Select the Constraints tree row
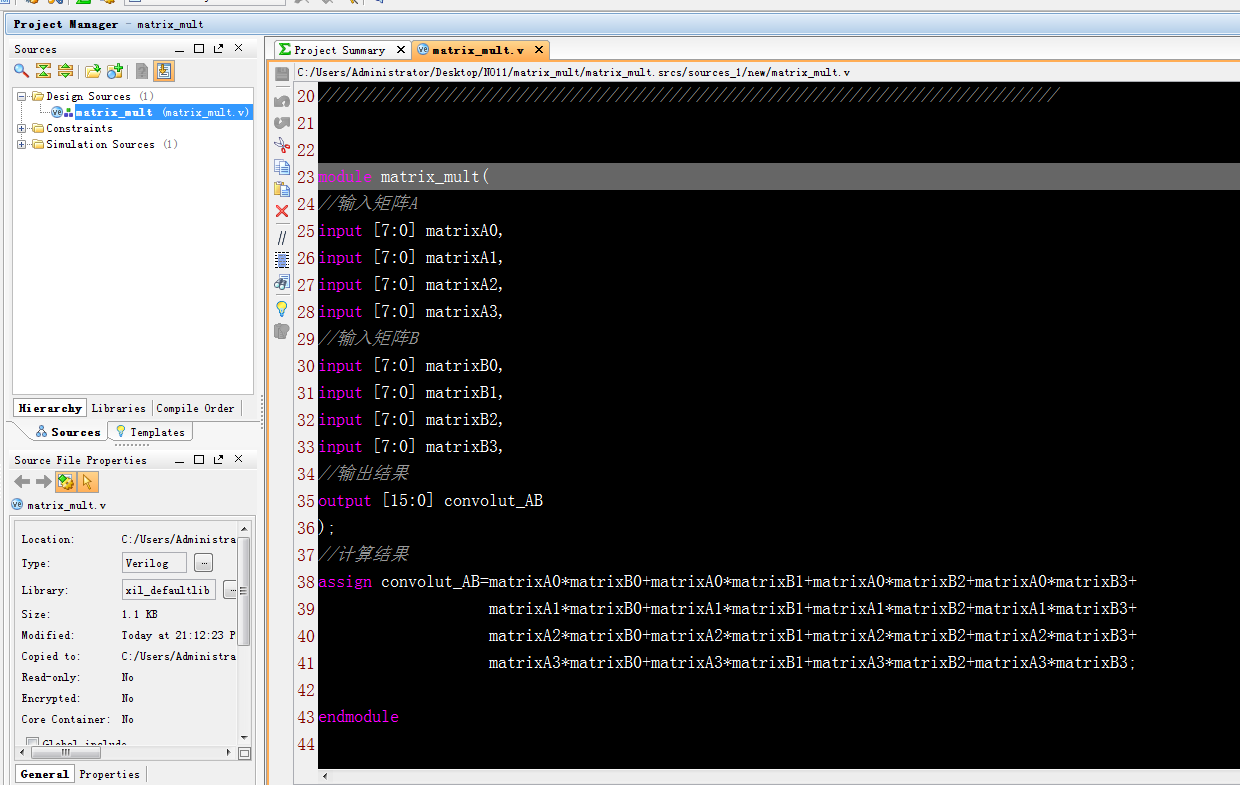This screenshot has width=1240, height=785. pyautogui.click(x=79, y=128)
